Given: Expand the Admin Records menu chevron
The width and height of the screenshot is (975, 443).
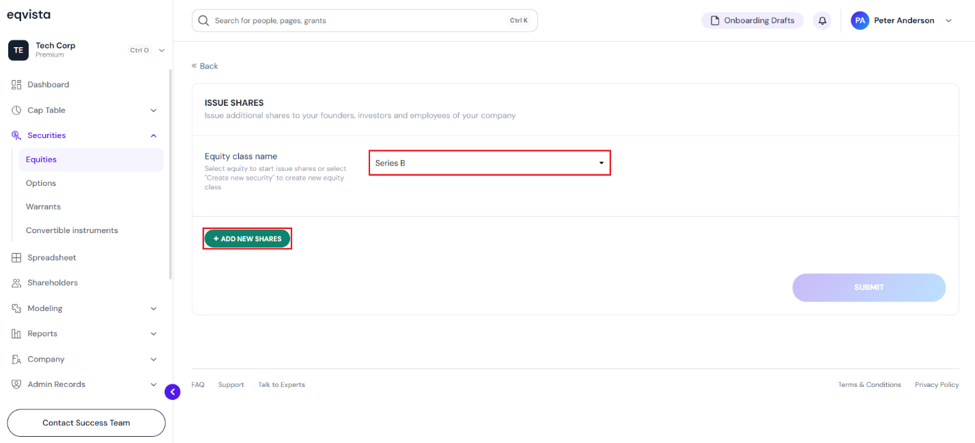Looking at the screenshot, I should (x=154, y=385).
